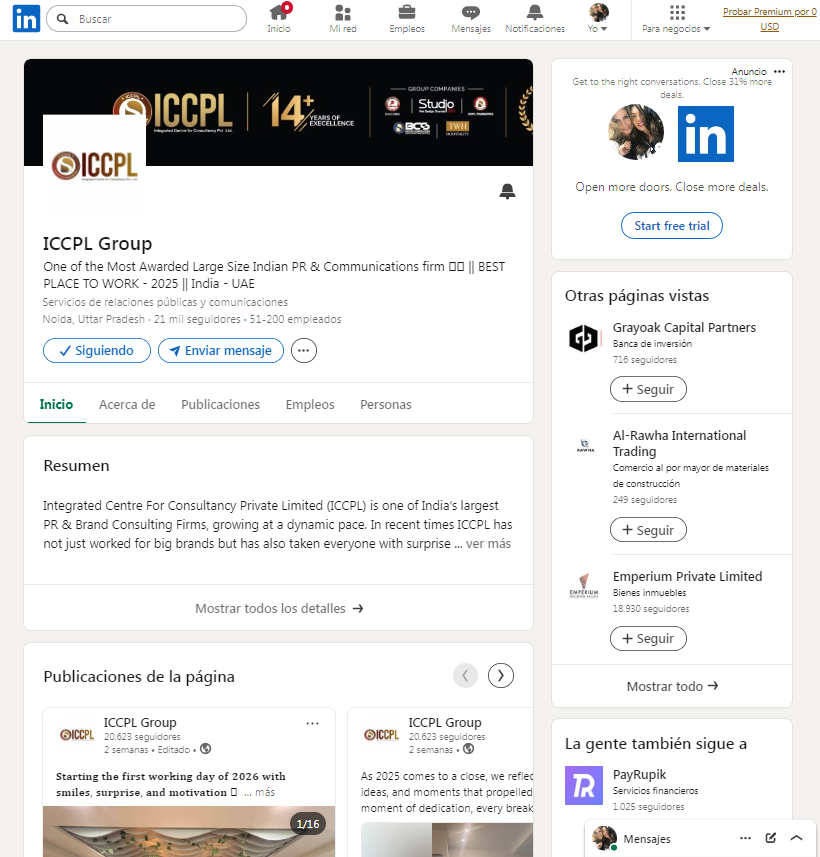
Task: Click Start free trial button
Action: [672, 226]
